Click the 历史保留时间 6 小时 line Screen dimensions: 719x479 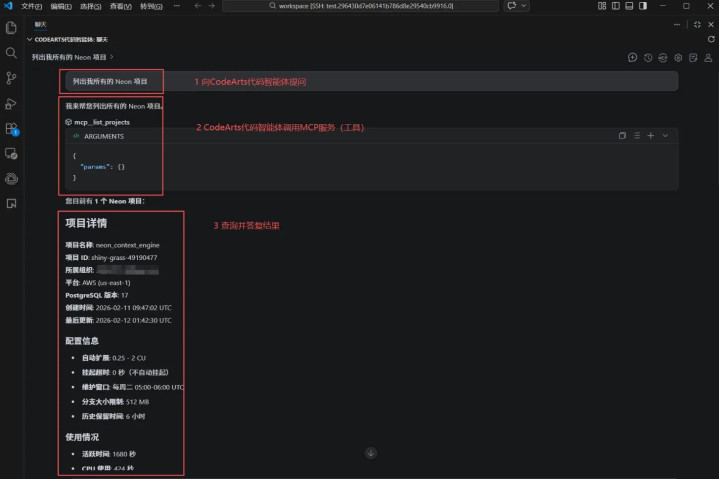pyautogui.click(x=113, y=417)
